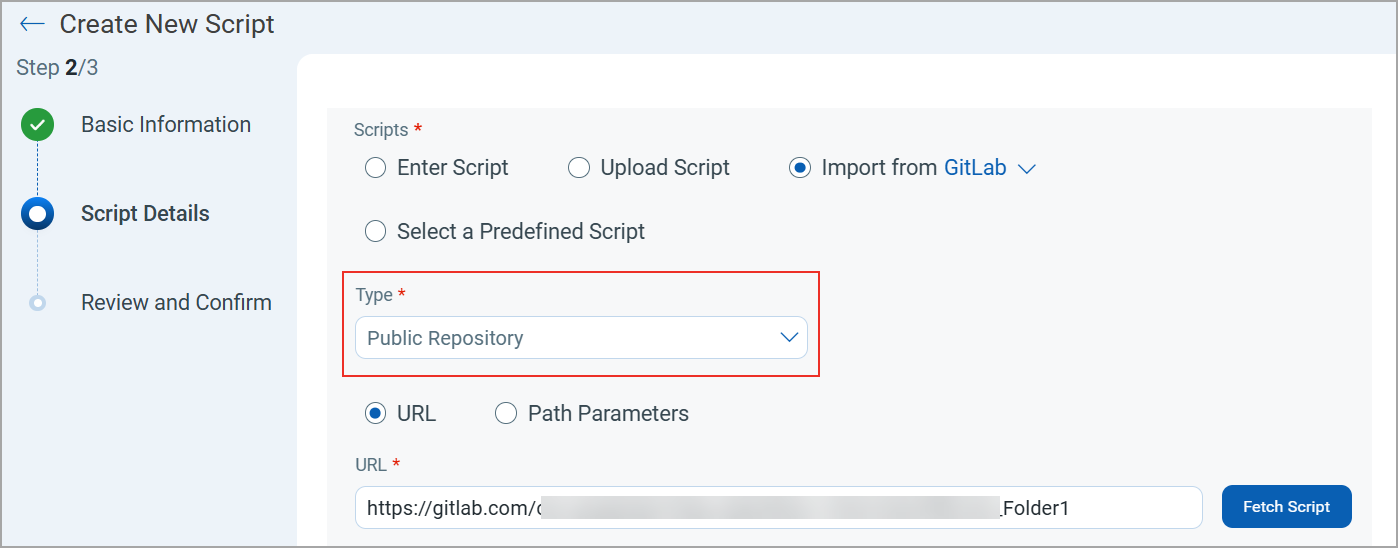Click the Script Details step circle icon
The image size is (1398, 548).
38,214
